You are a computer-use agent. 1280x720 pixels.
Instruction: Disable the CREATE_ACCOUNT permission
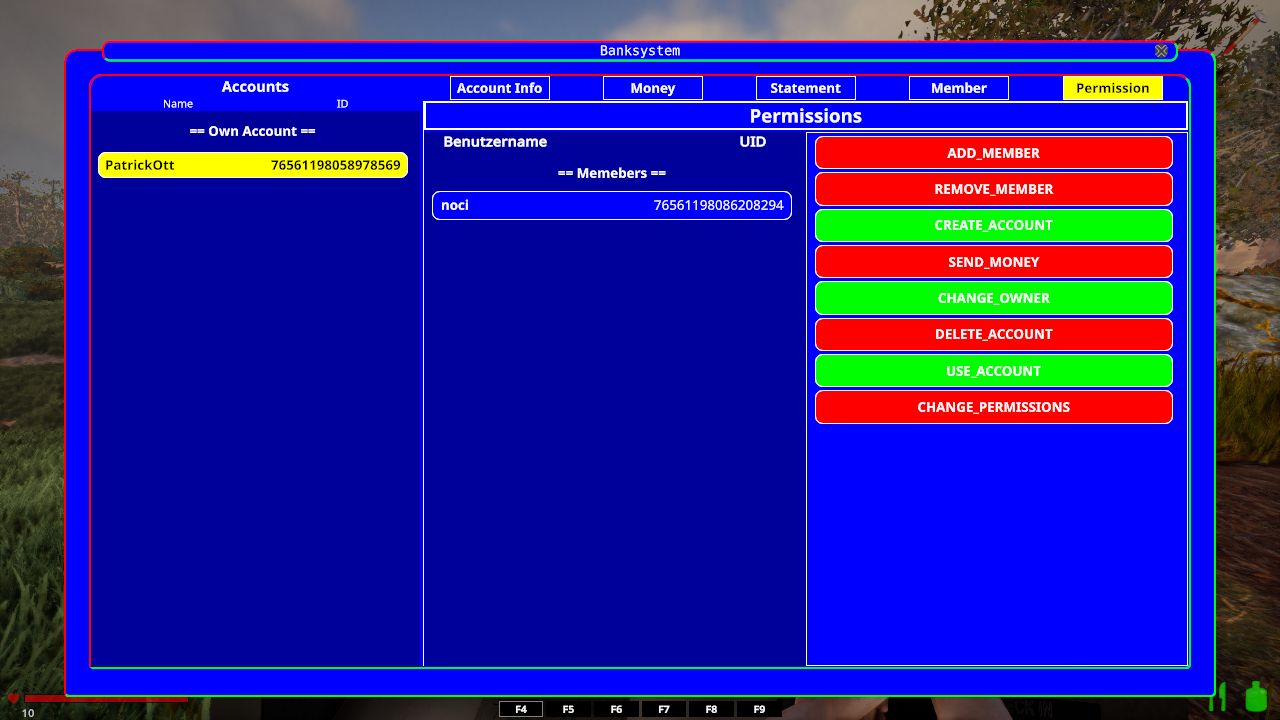pos(993,225)
